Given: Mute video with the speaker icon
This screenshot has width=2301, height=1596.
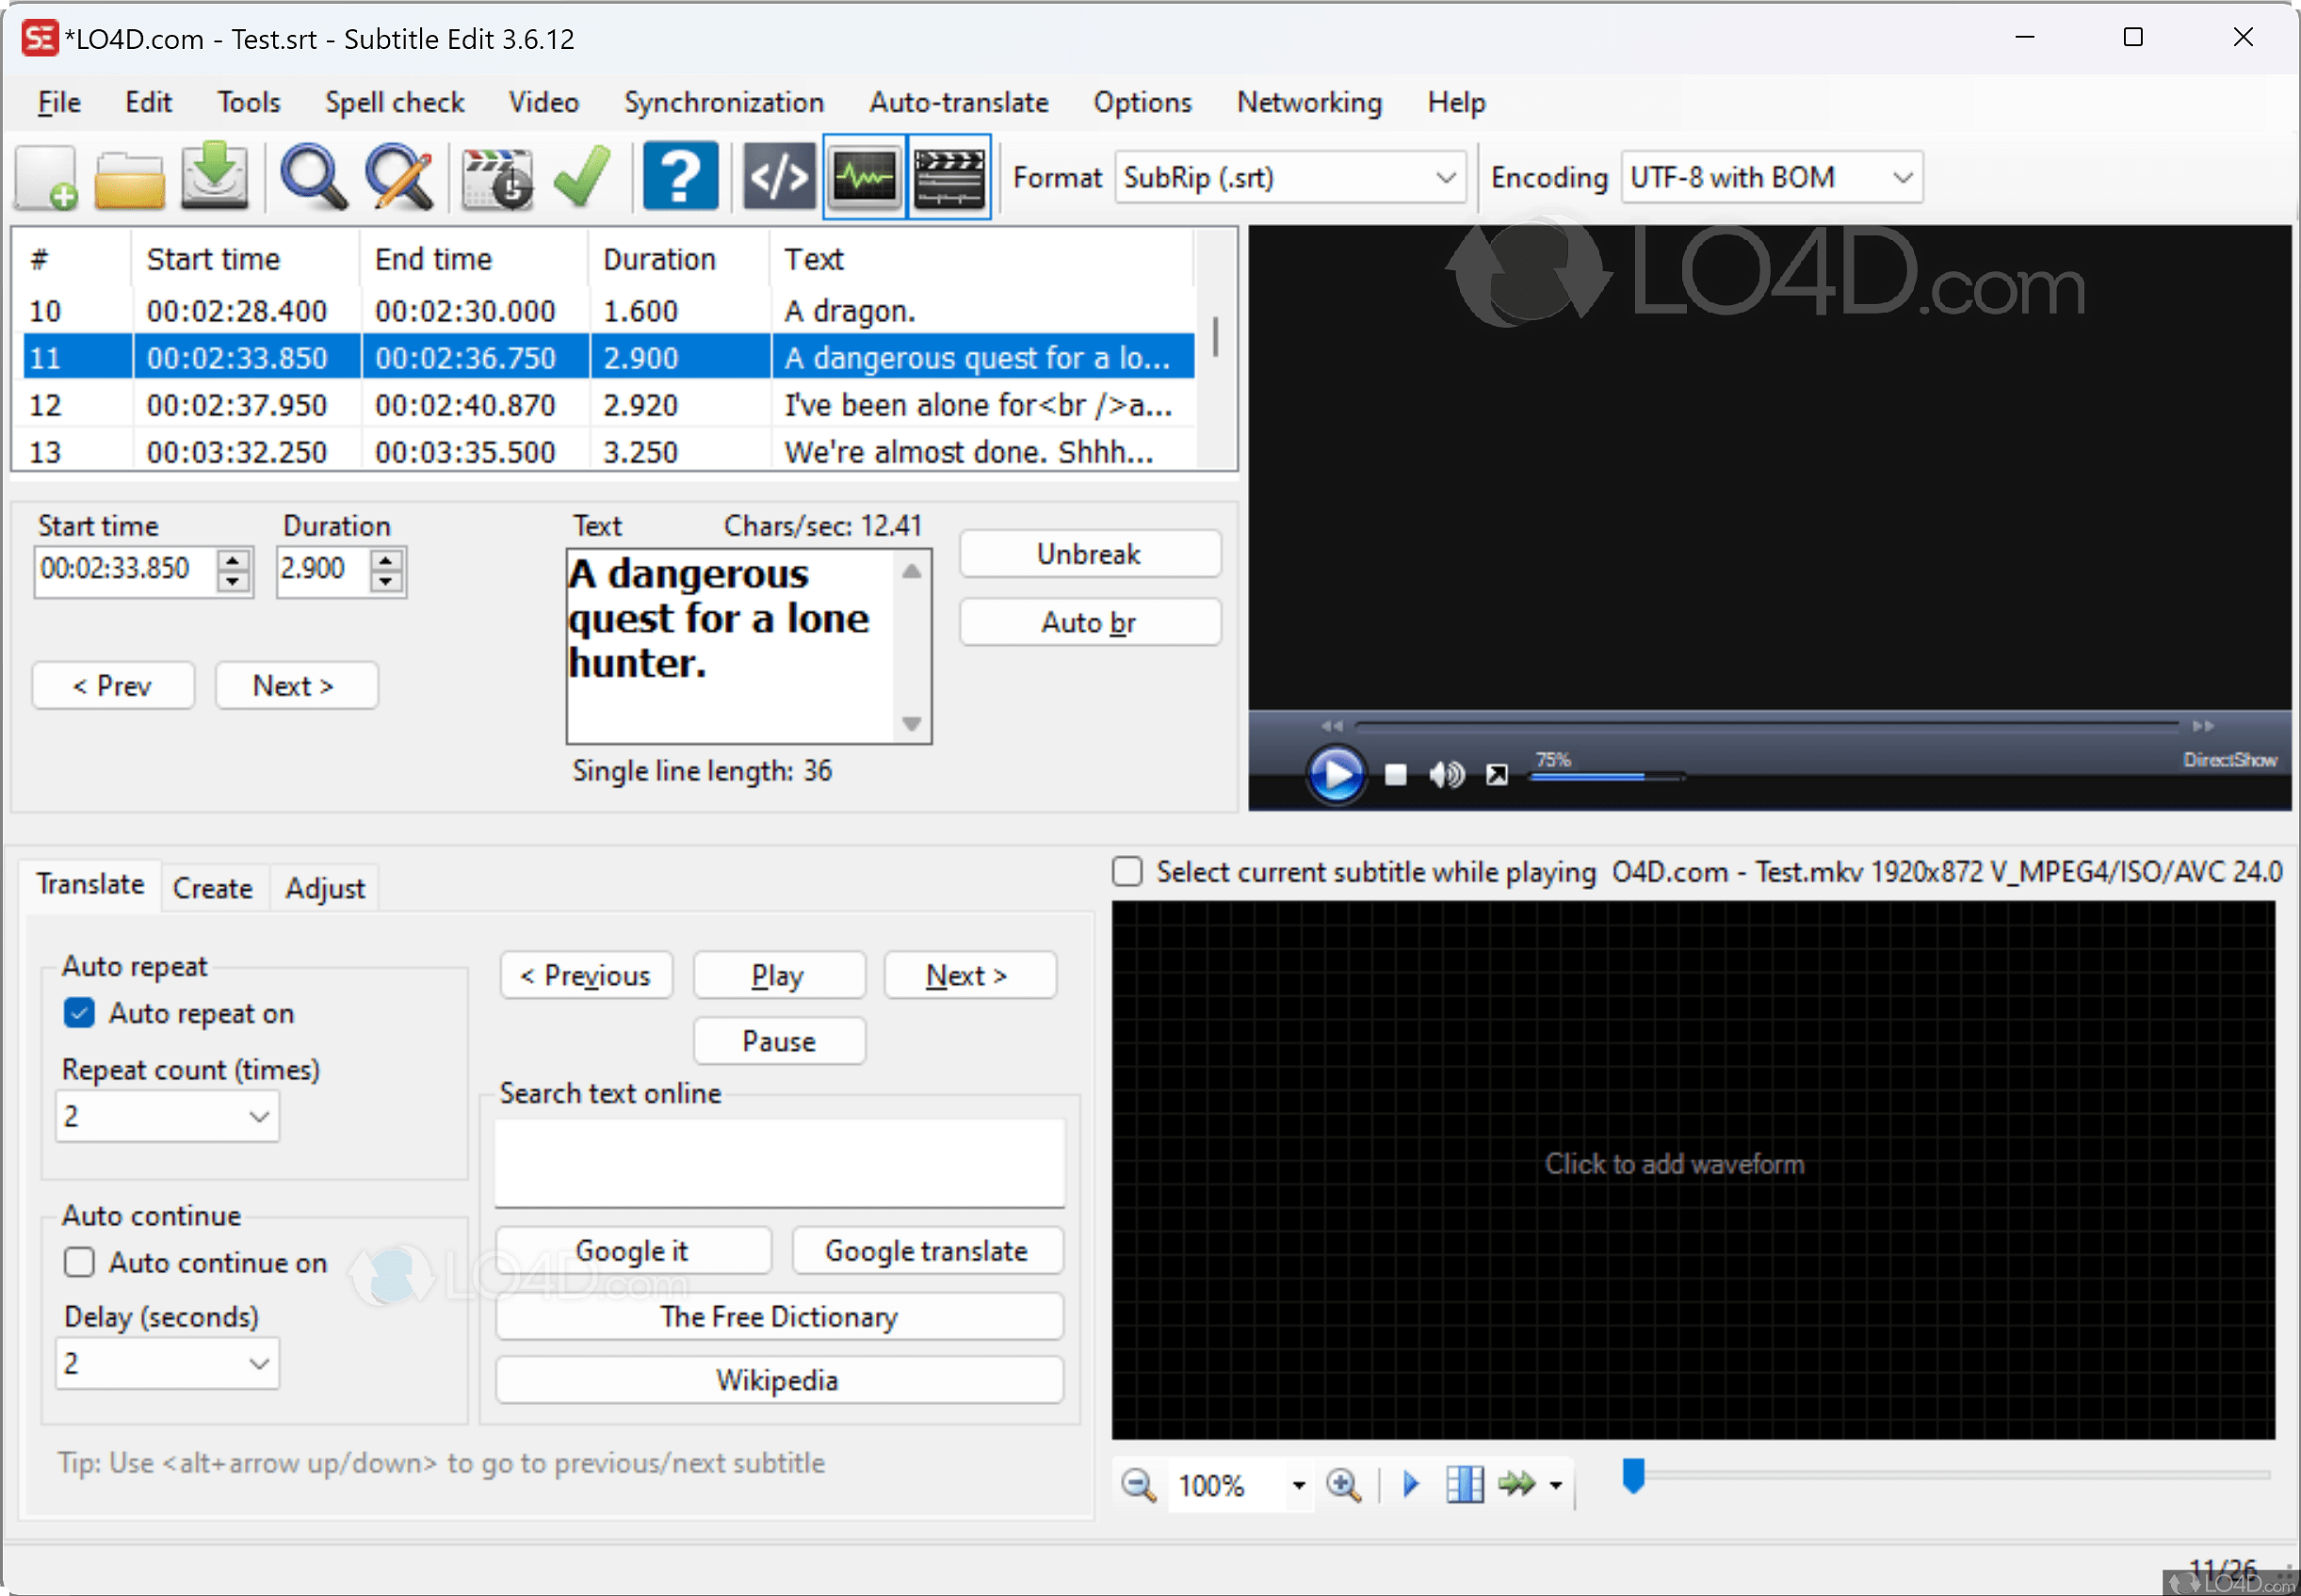Looking at the screenshot, I should (x=1446, y=774).
